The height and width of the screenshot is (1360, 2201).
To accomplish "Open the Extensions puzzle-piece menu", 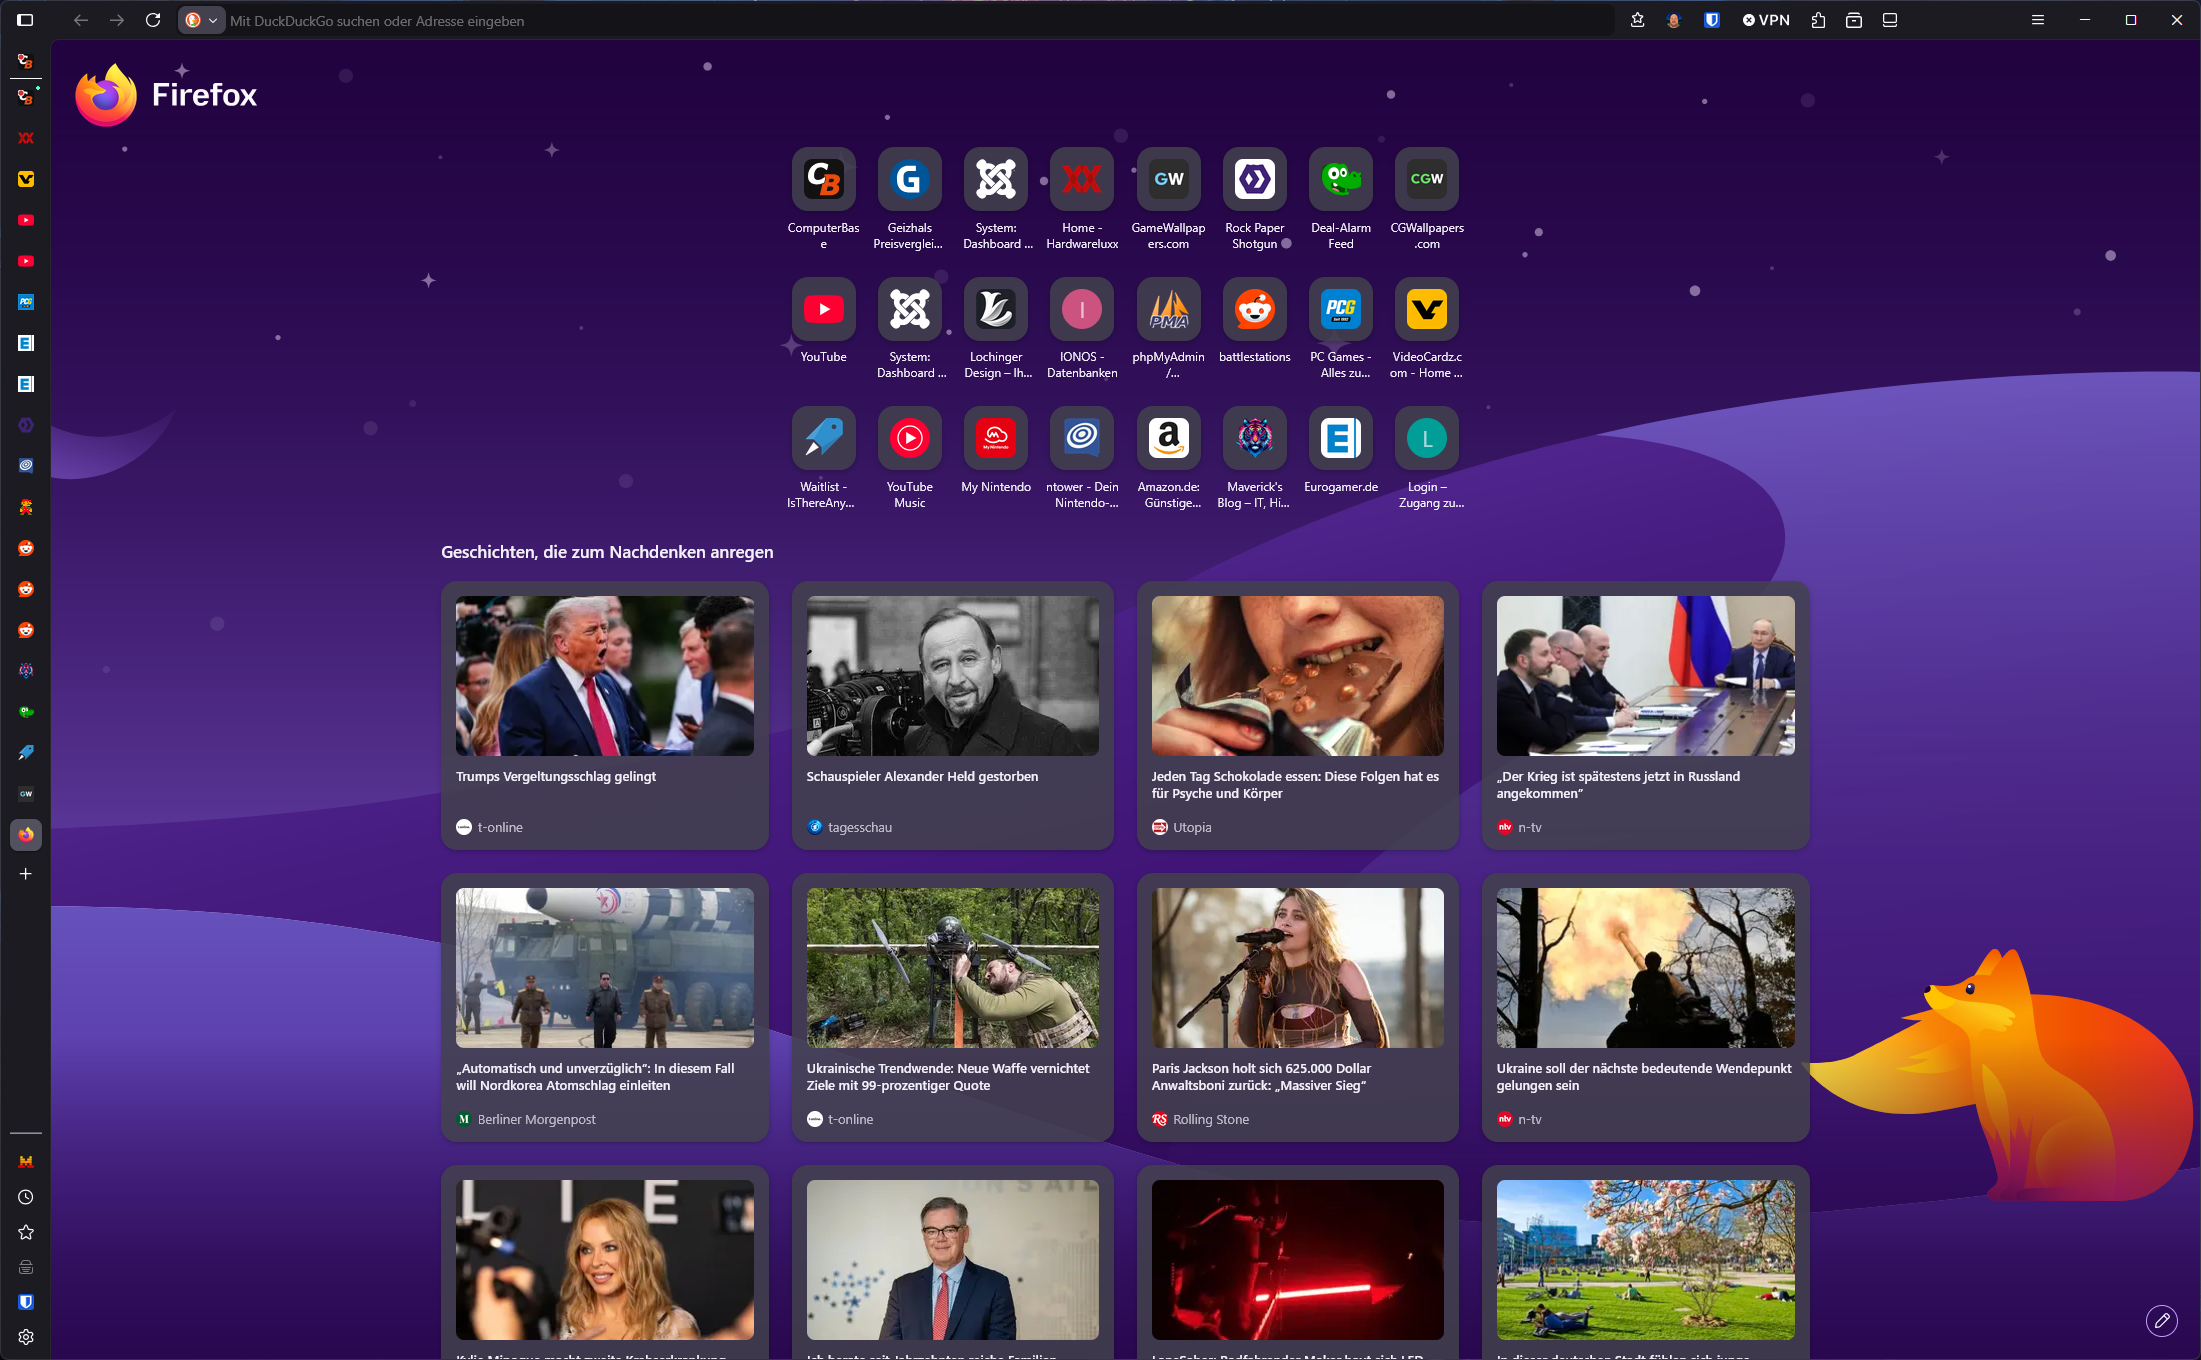I will coord(1818,20).
